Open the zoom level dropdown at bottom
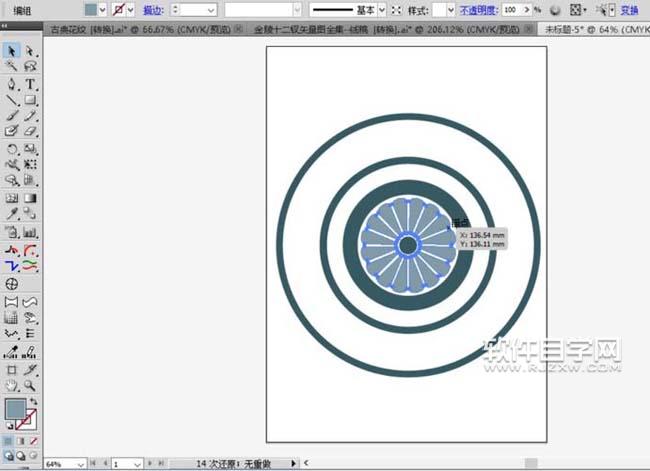The image size is (650, 471). pyautogui.click(x=81, y=464)
